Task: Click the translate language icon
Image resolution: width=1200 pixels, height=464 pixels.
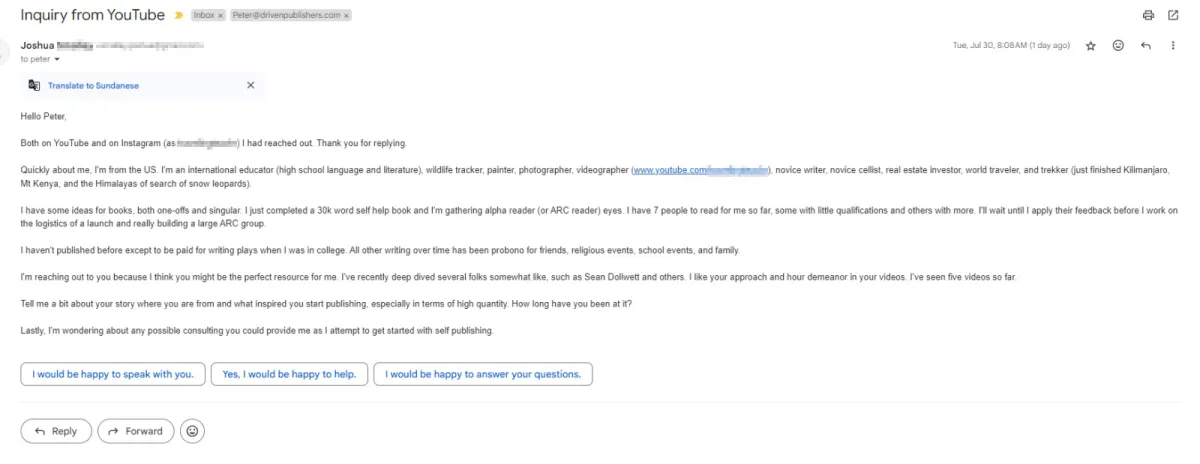Action: click(x=34, y=86)
